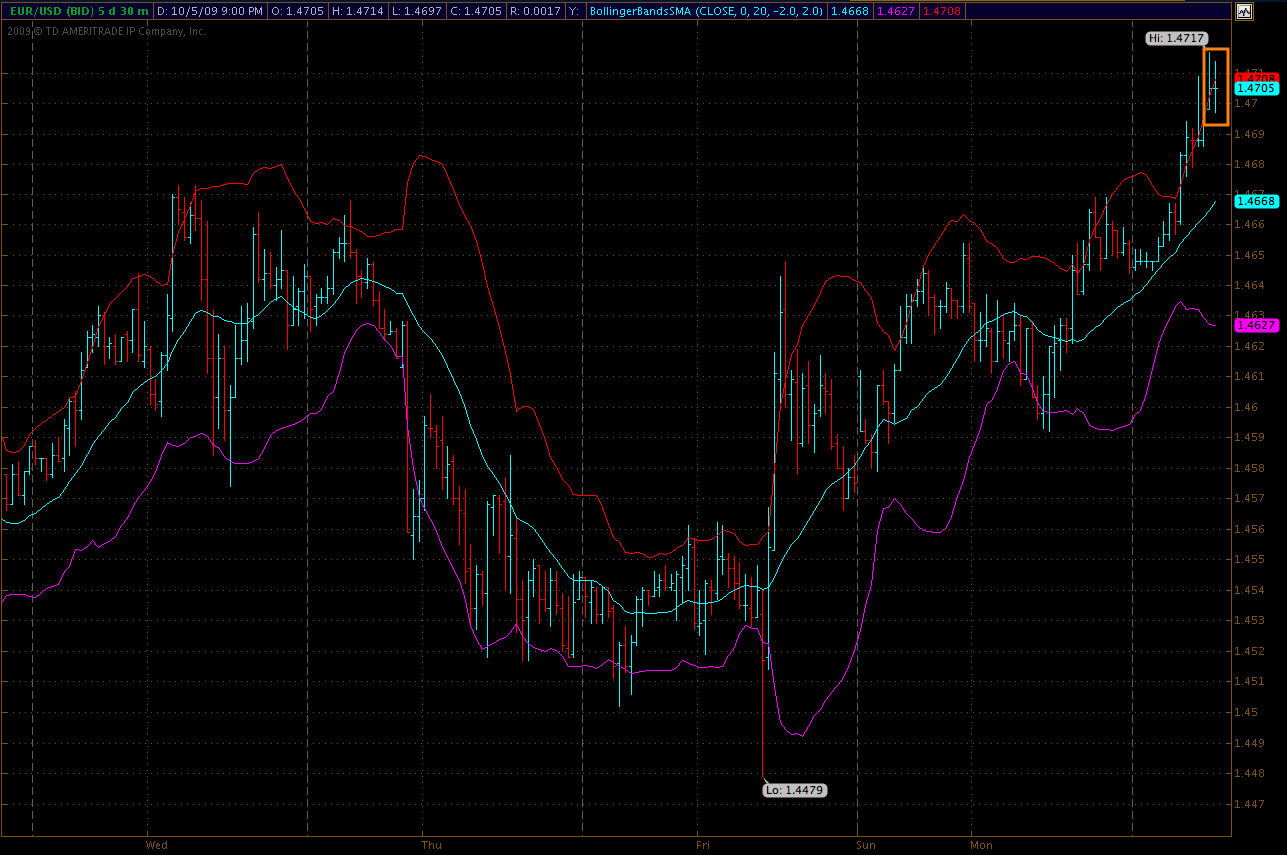Click the date field D: 10/5/09 9:00 PM
The image size is (1287, 855).
pyautogui.click(x=210, y=12)
